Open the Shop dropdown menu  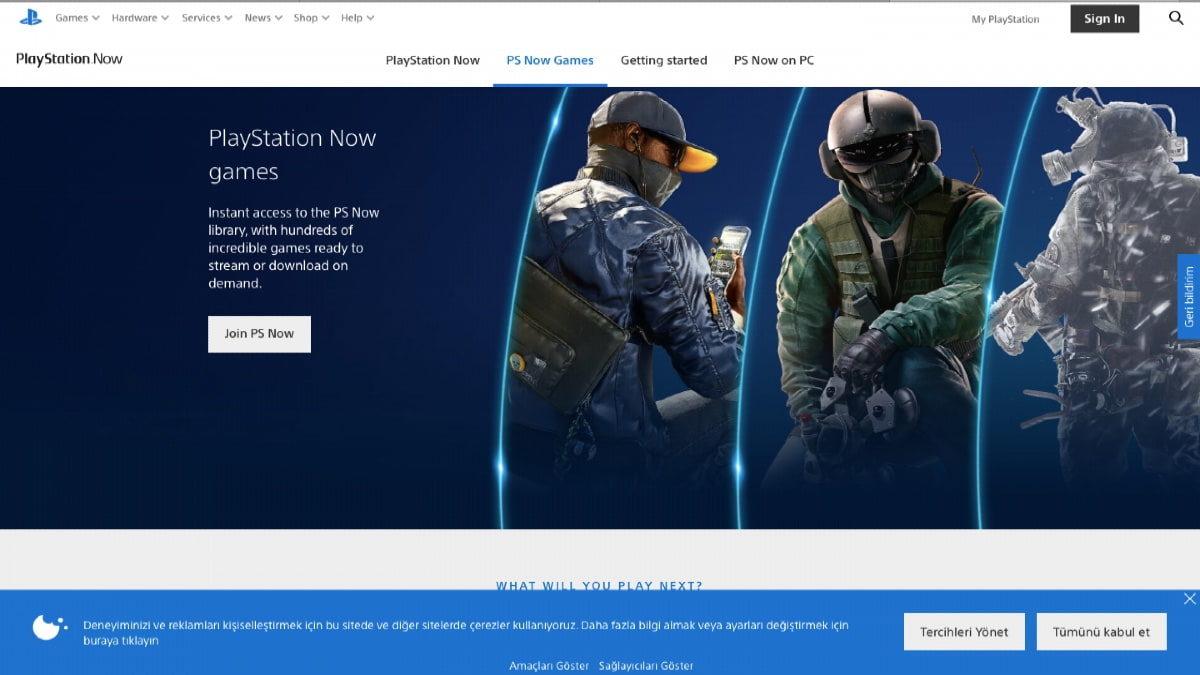point(311,18)
